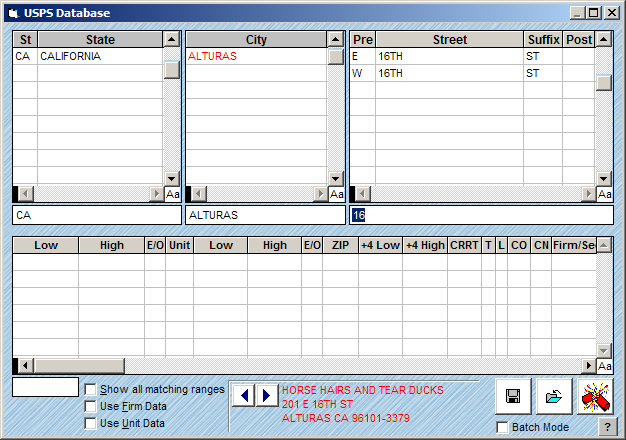
Task: Click State list horizontal scroll left arrow
Action: point(26,194)
